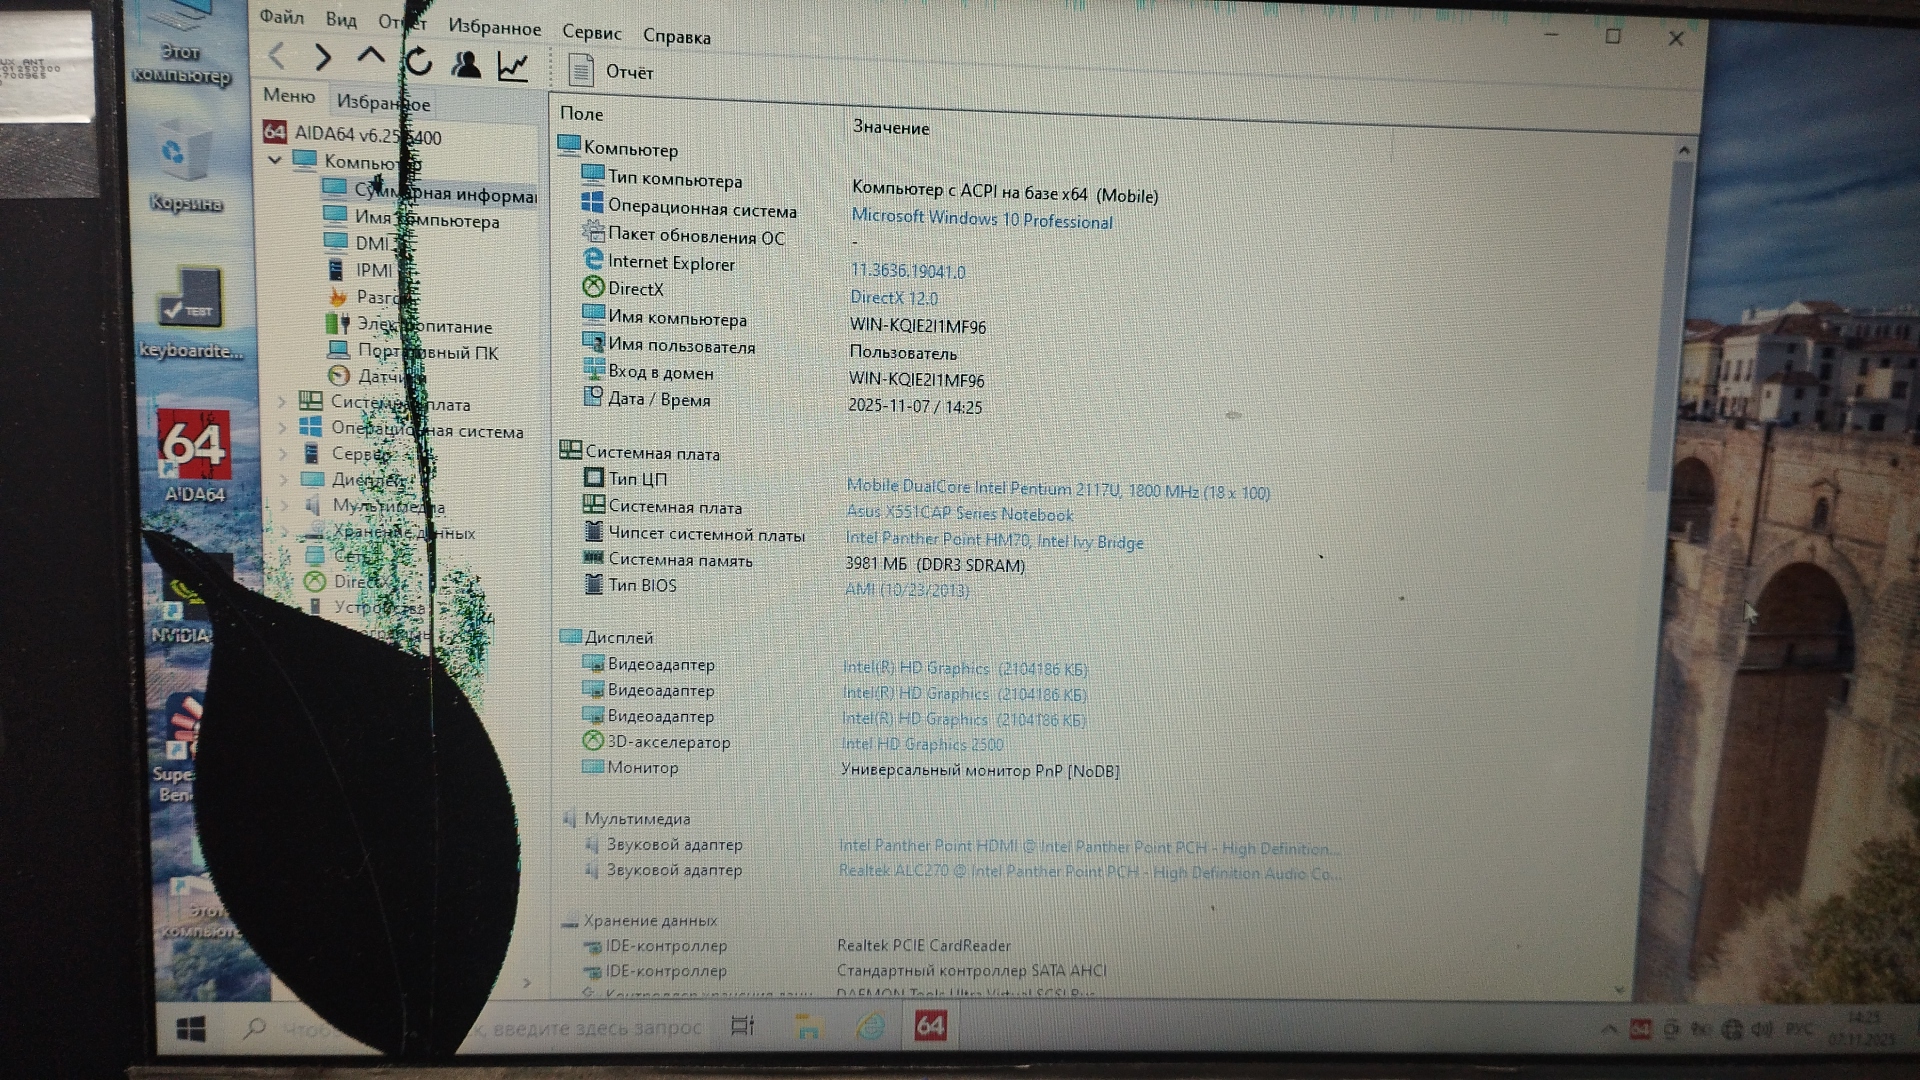Open the Файл menu
1920x1080 pixels.
click(282, 17)
